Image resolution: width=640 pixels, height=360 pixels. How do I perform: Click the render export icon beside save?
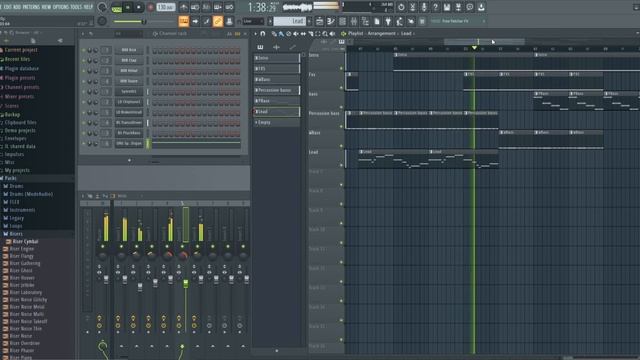458,7
